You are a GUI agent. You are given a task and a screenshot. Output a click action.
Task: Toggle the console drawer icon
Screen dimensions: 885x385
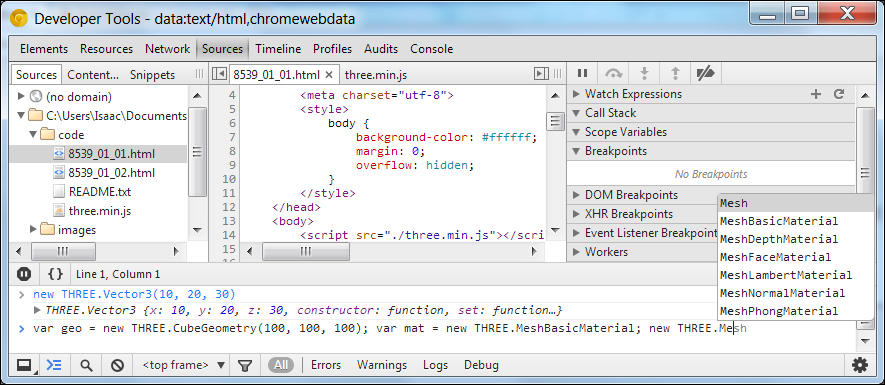pyautogui.click(x=54, y=365)
